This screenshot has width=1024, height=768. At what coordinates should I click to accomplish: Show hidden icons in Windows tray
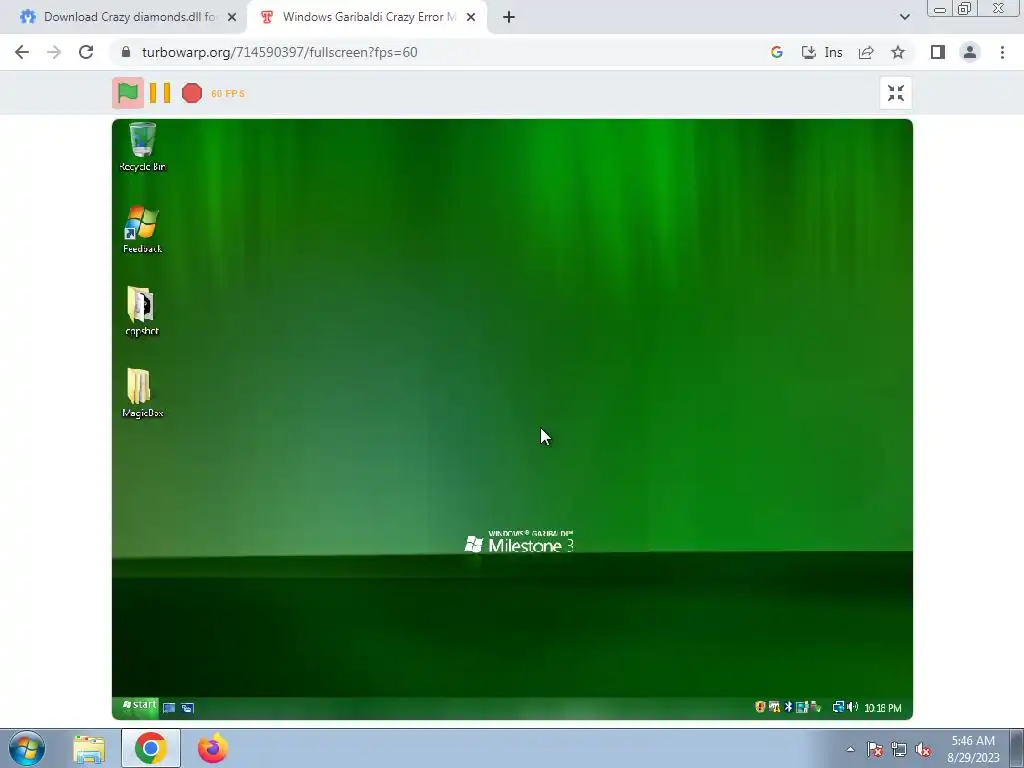pos(850,749)
